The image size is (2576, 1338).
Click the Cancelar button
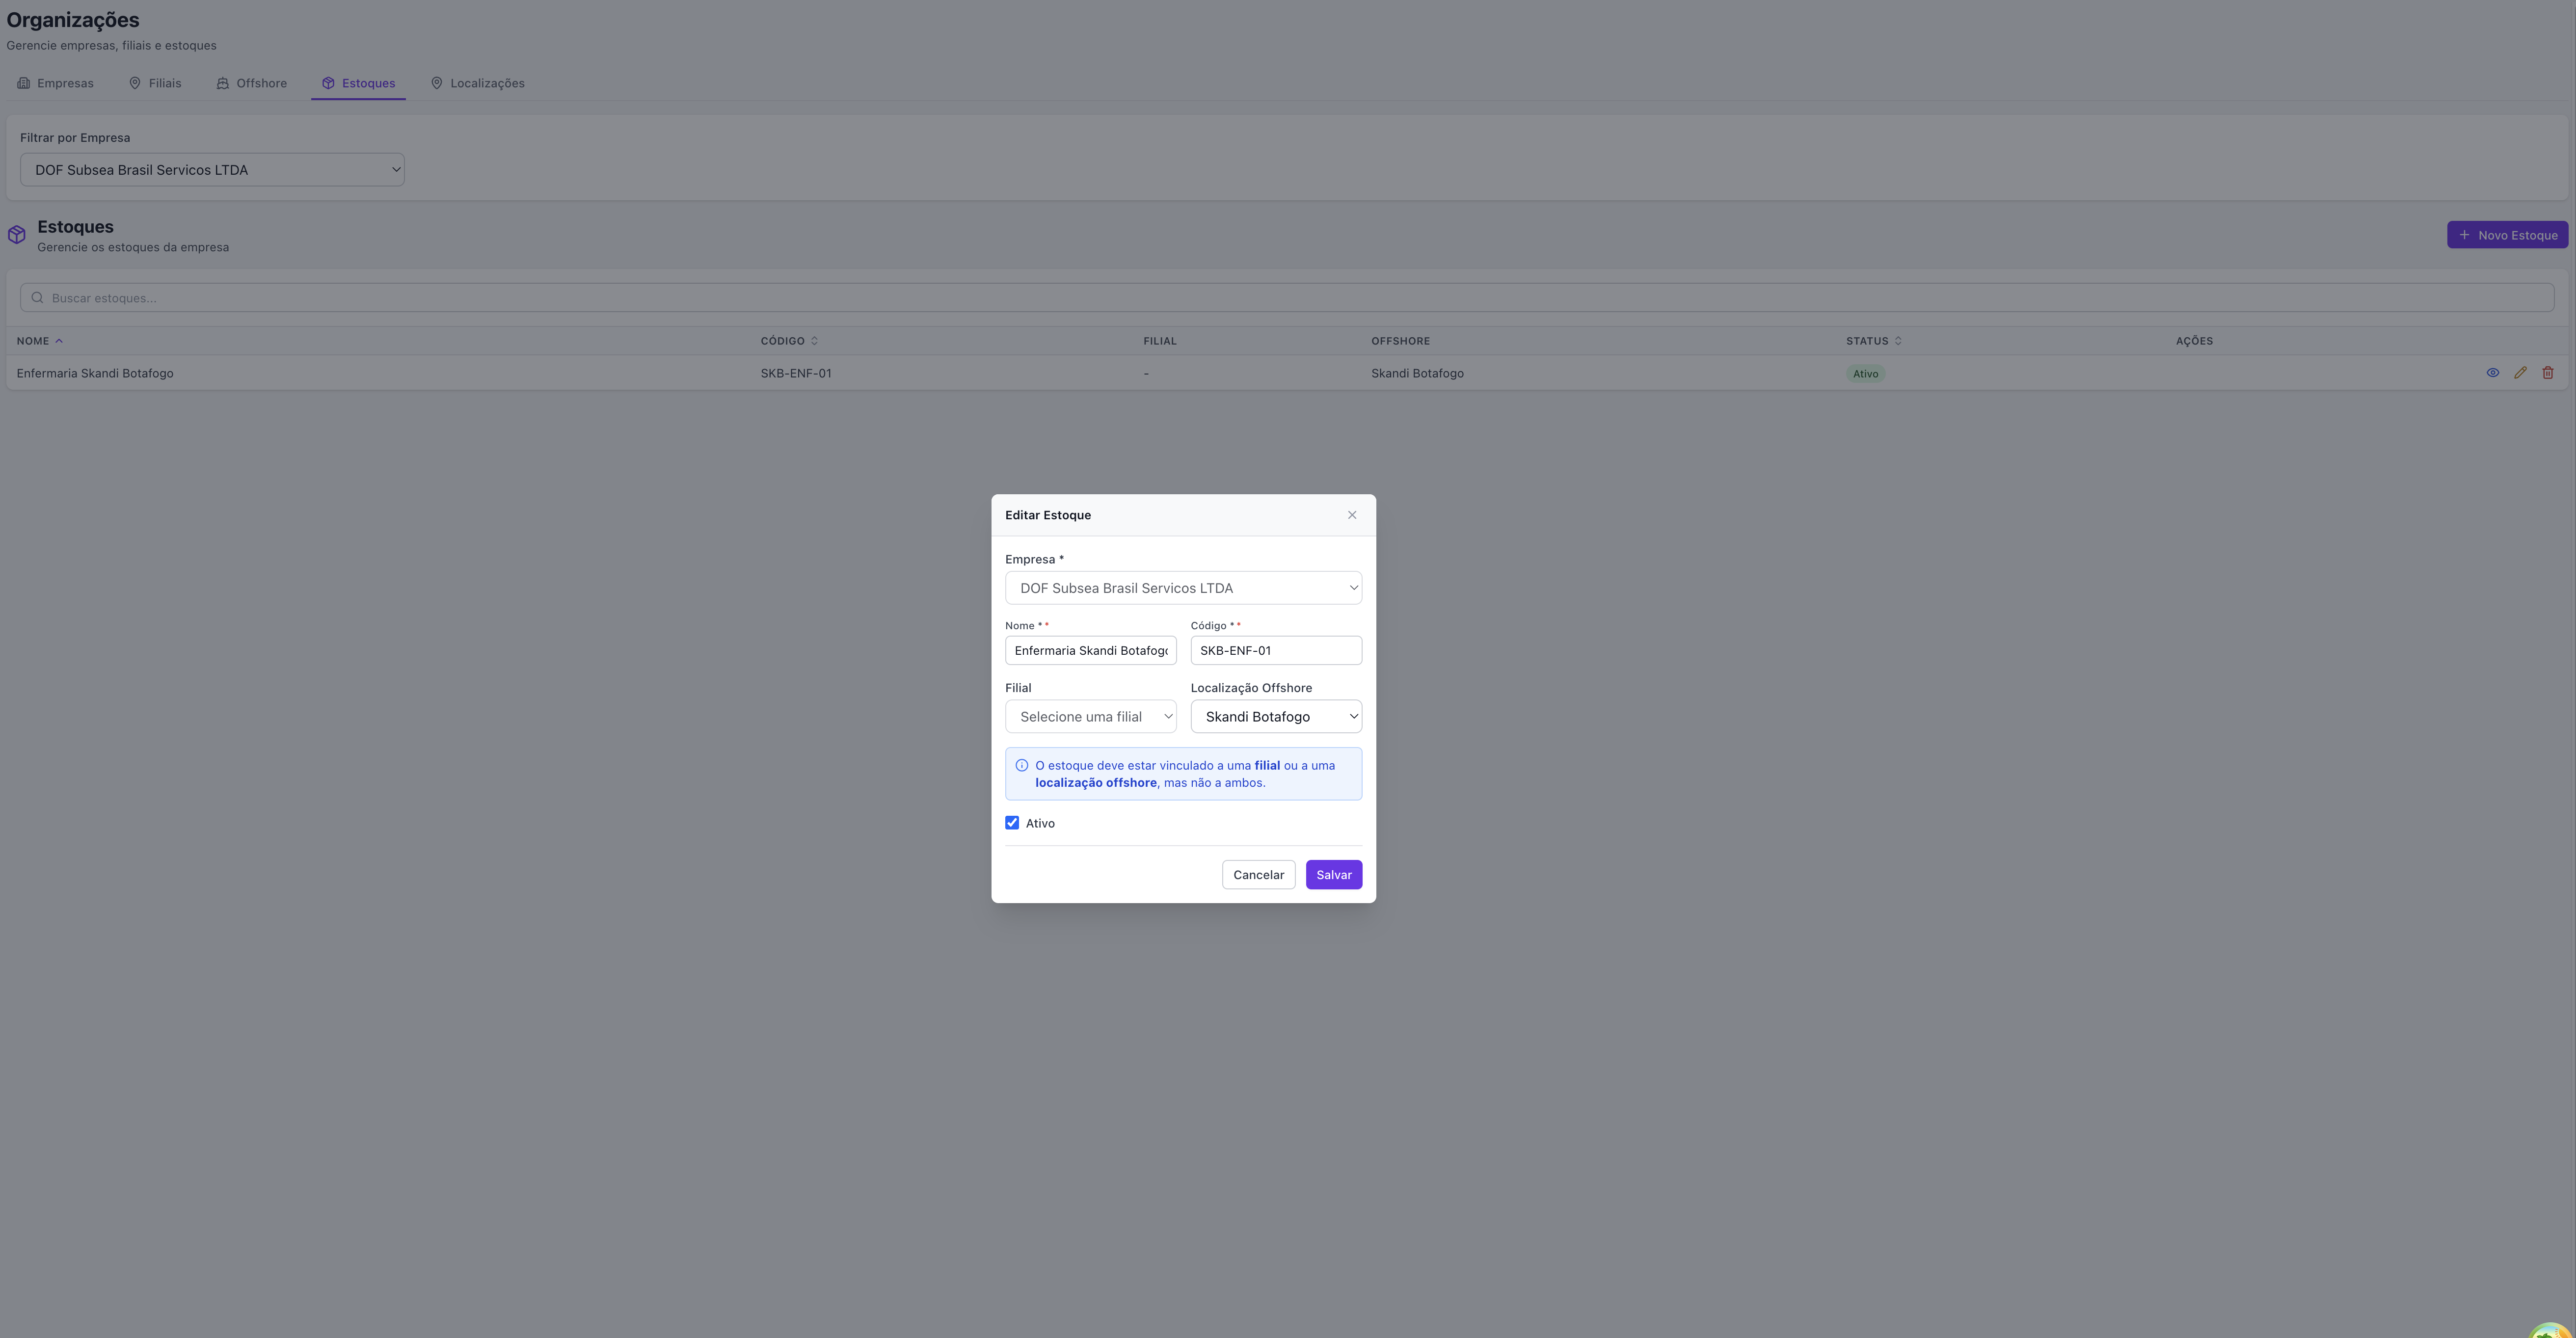pos(1258,875)
